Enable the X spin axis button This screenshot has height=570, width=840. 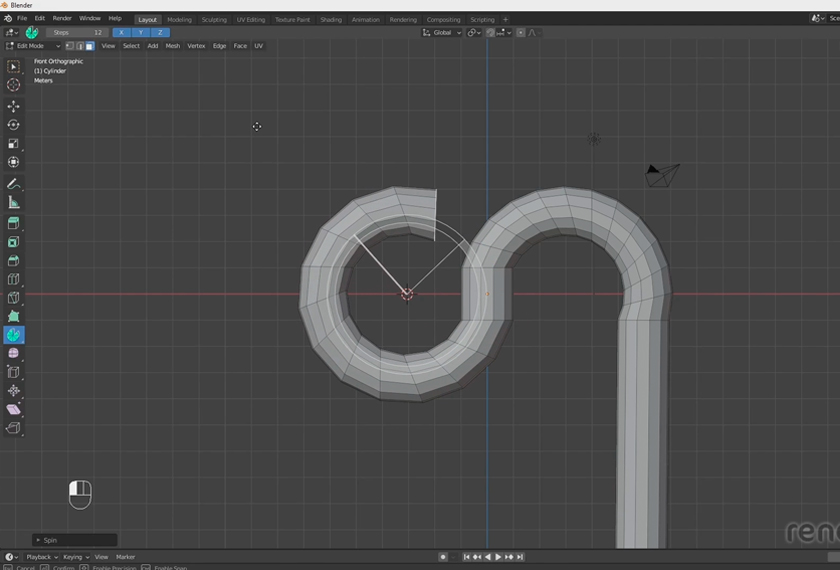pyautogui.click(x=121, y=32)
